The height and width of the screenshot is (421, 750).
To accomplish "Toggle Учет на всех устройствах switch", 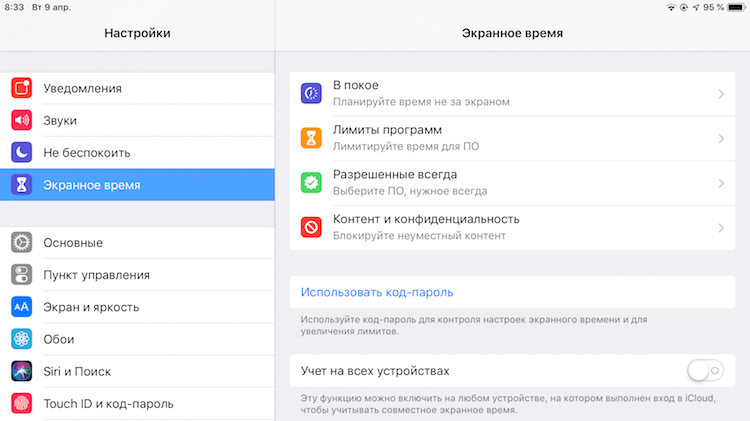I will 706,370.
